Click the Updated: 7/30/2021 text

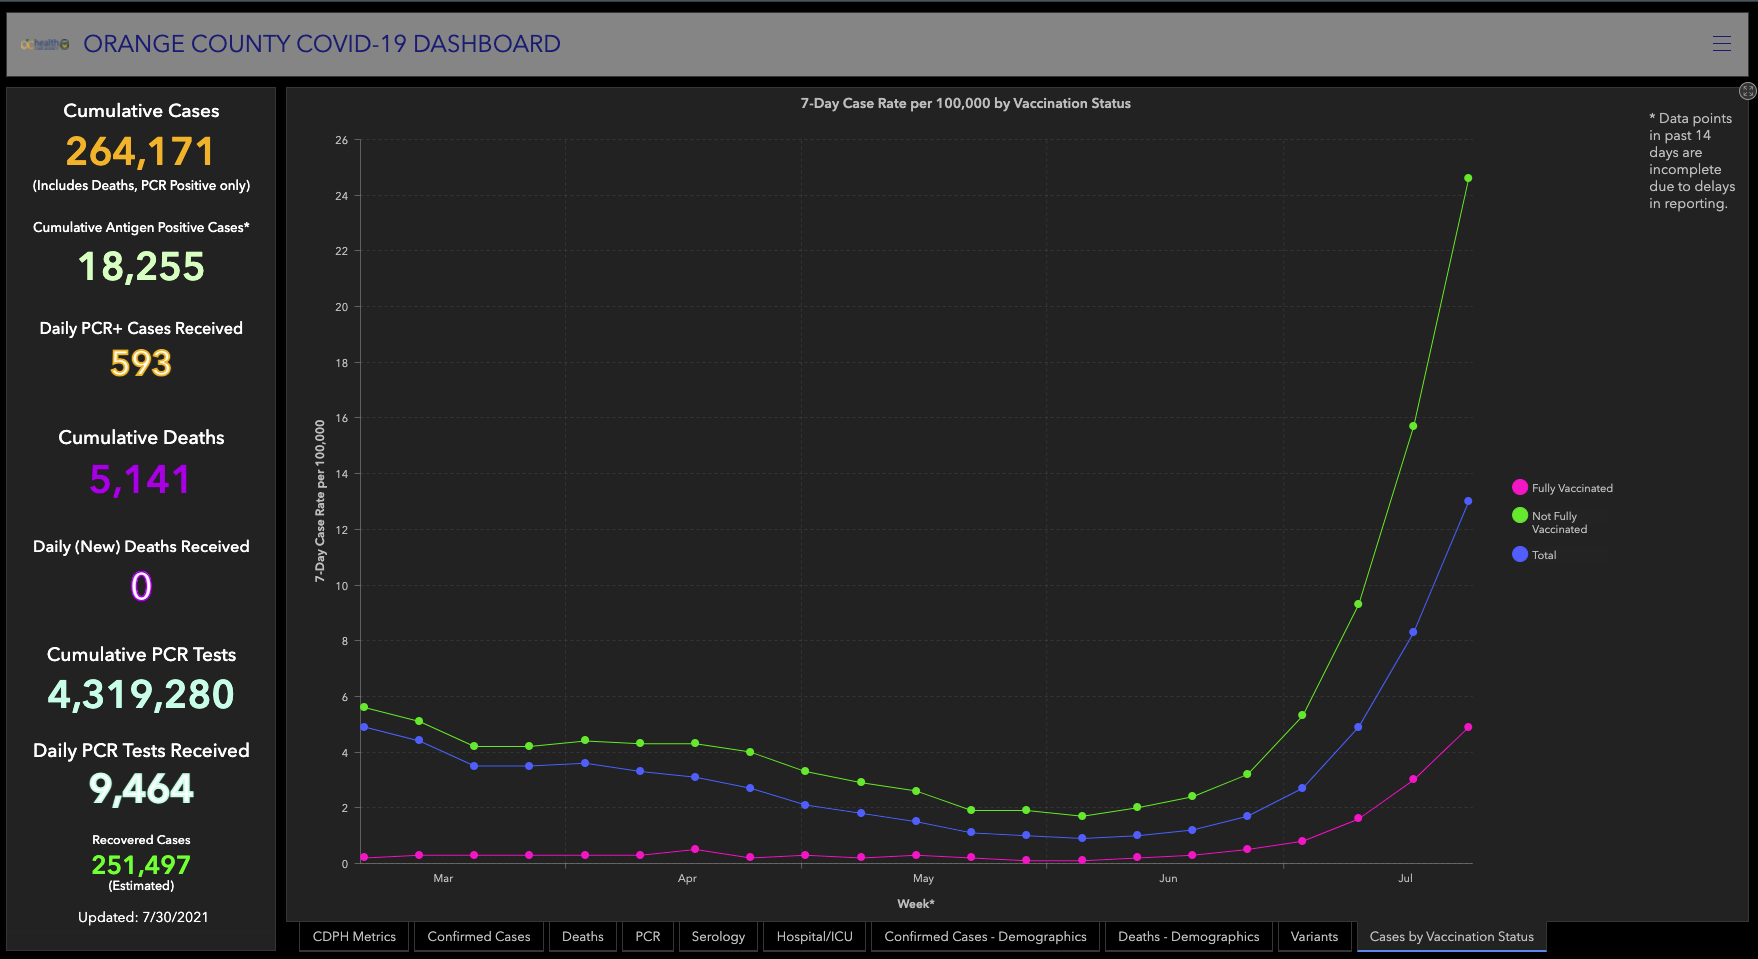click(x=143, y=917)
